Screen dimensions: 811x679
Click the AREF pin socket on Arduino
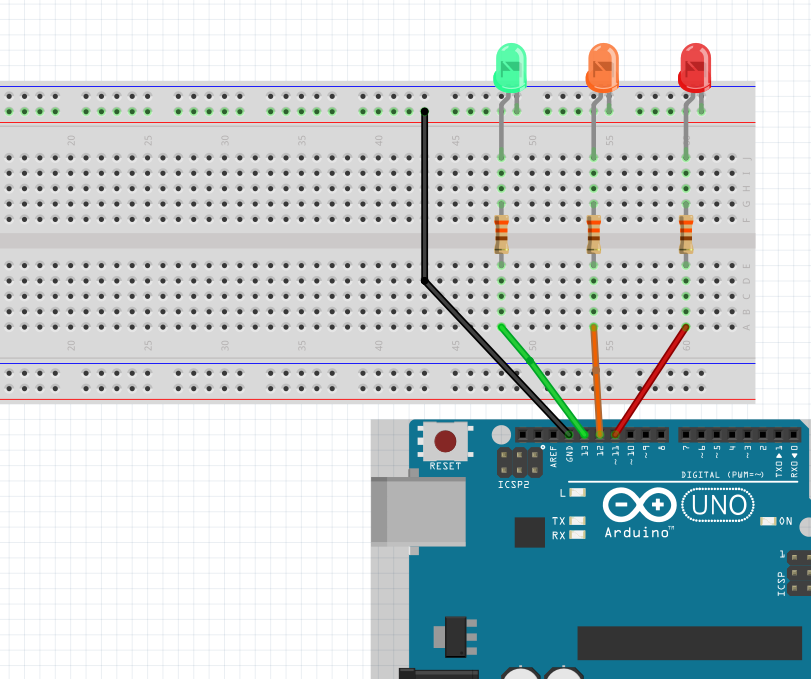[x=554, y=434]
